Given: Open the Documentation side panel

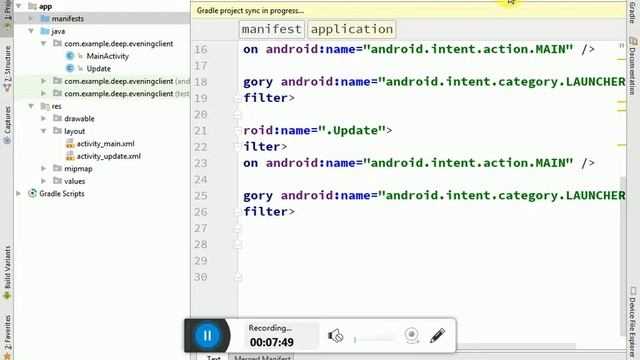Looking at the screenshot, I should 633,66.
